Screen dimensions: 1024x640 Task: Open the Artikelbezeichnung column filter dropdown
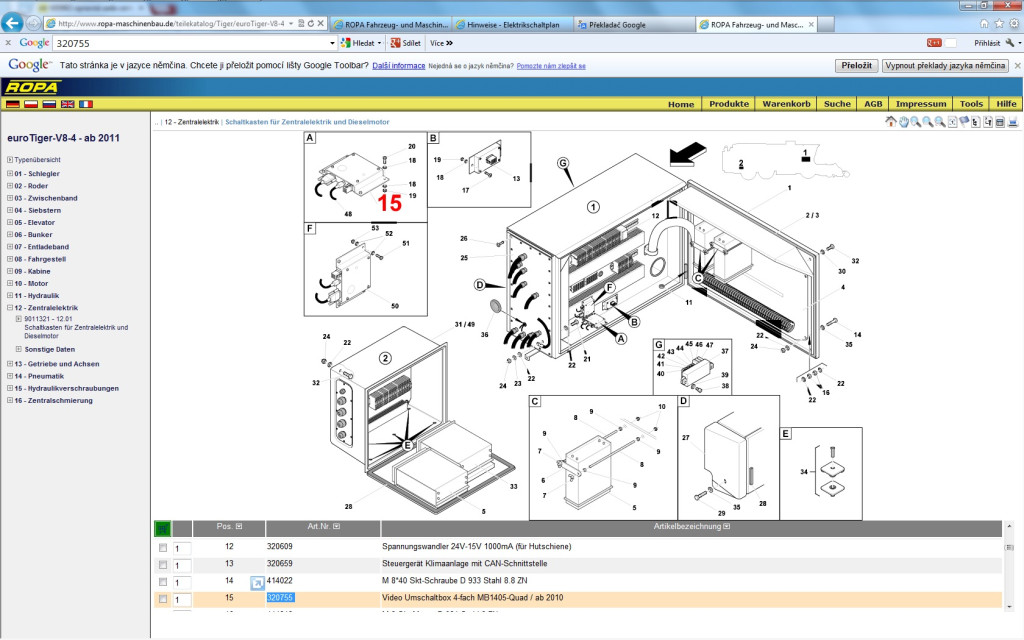(x=727, y=526)
